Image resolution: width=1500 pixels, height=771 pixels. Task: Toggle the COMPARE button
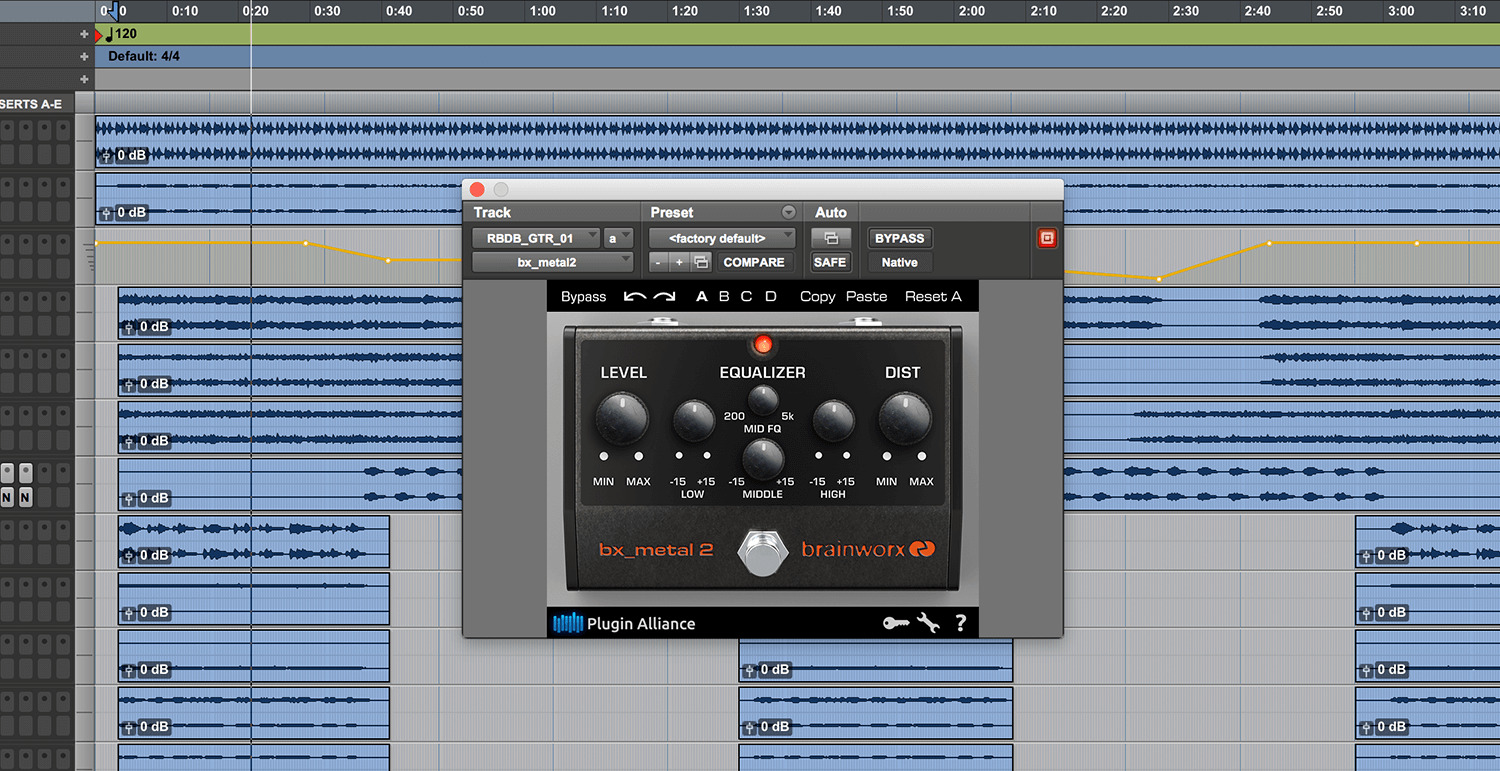pos(754,262)
